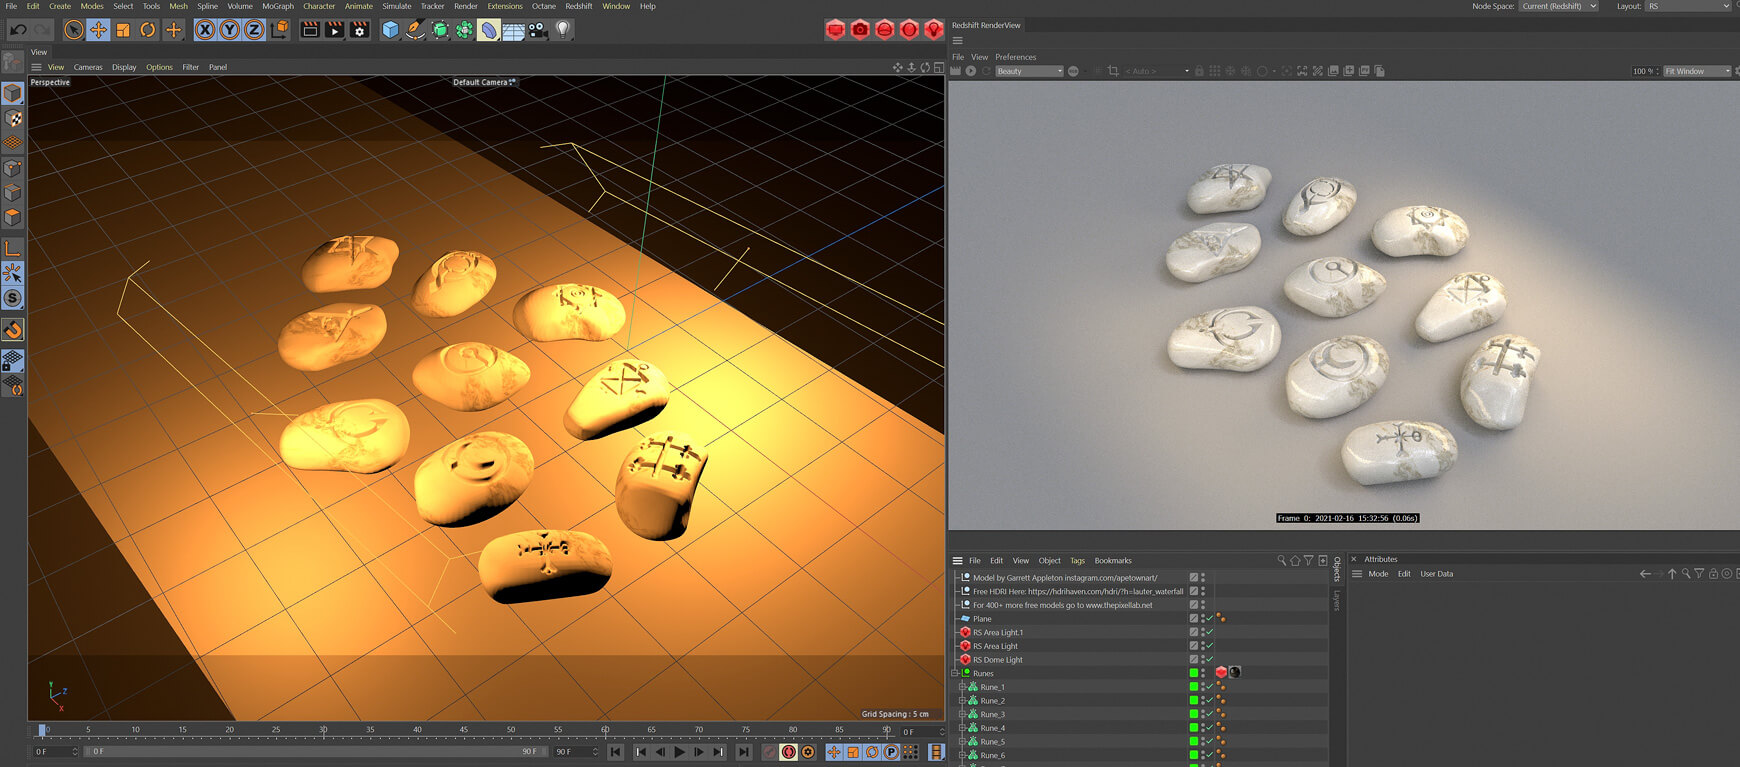
Task: Select RS Area Light object
Action: tap(995, 646)
